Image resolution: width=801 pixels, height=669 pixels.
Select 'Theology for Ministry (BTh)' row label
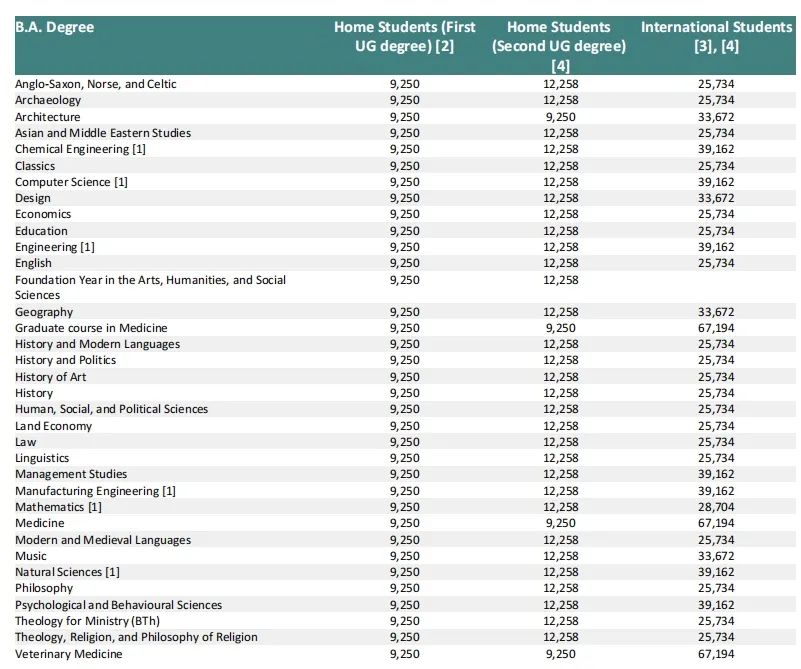87,621
